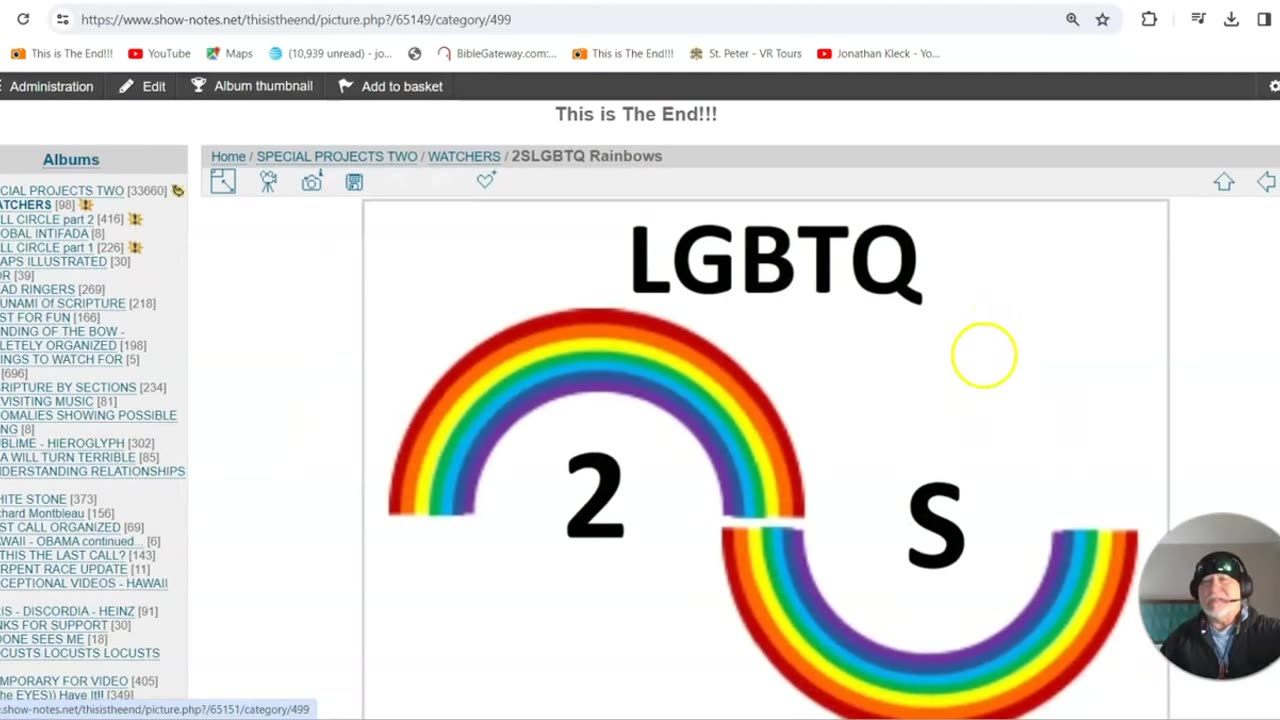
Task: Open the YouTube bookmark
Action: 159,54
